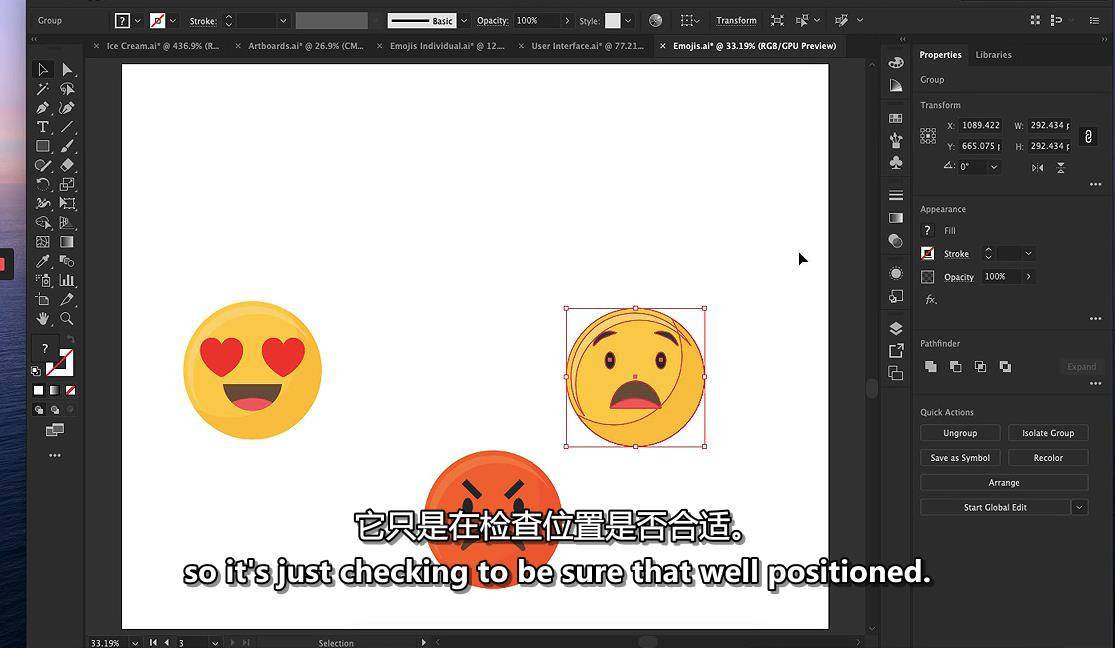Choose the Type tool
The height and width of the screenshot is (648, 1115).
tap(43, 127)
